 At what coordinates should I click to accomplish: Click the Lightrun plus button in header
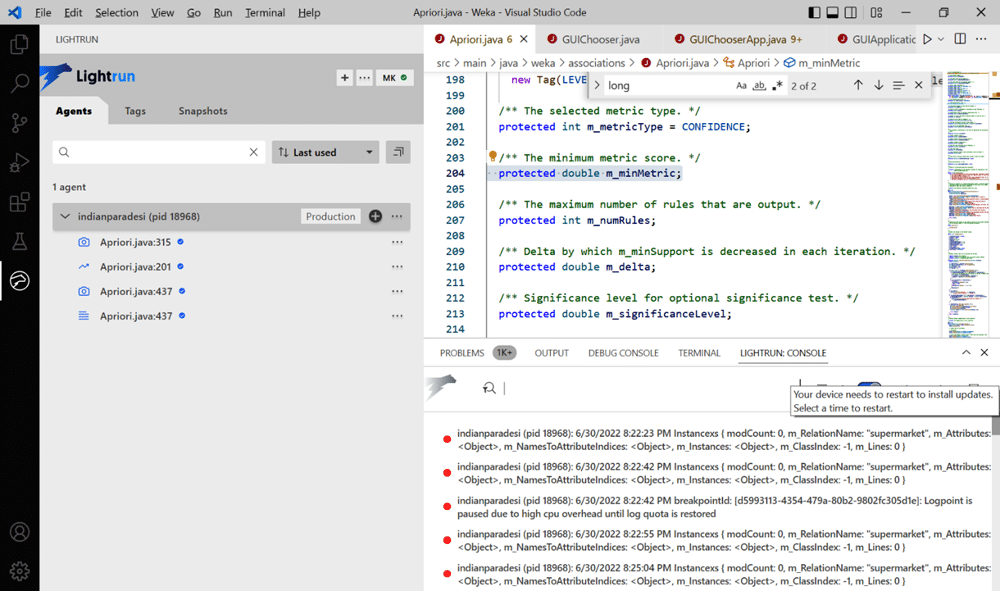[x=344, y=77]
